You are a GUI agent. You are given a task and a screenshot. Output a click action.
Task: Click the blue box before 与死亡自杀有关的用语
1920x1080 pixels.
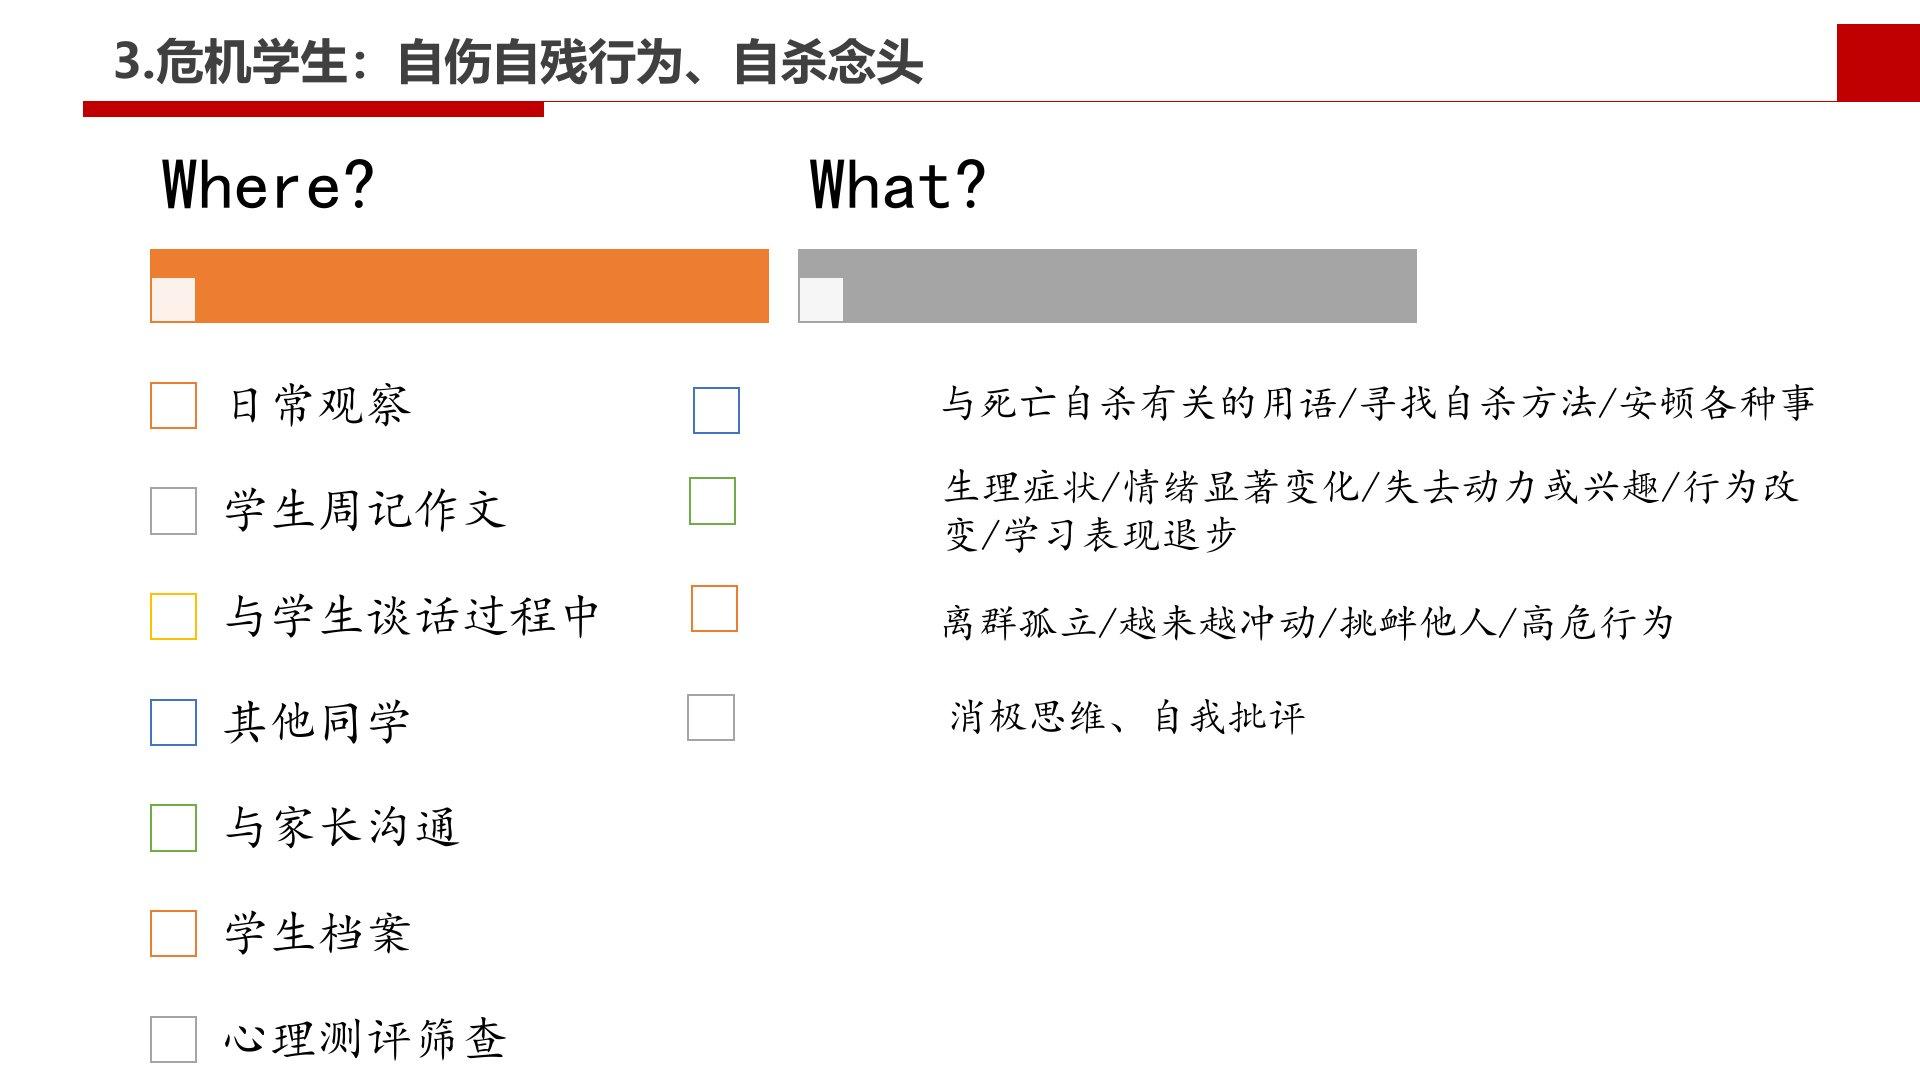coord(716,410)
